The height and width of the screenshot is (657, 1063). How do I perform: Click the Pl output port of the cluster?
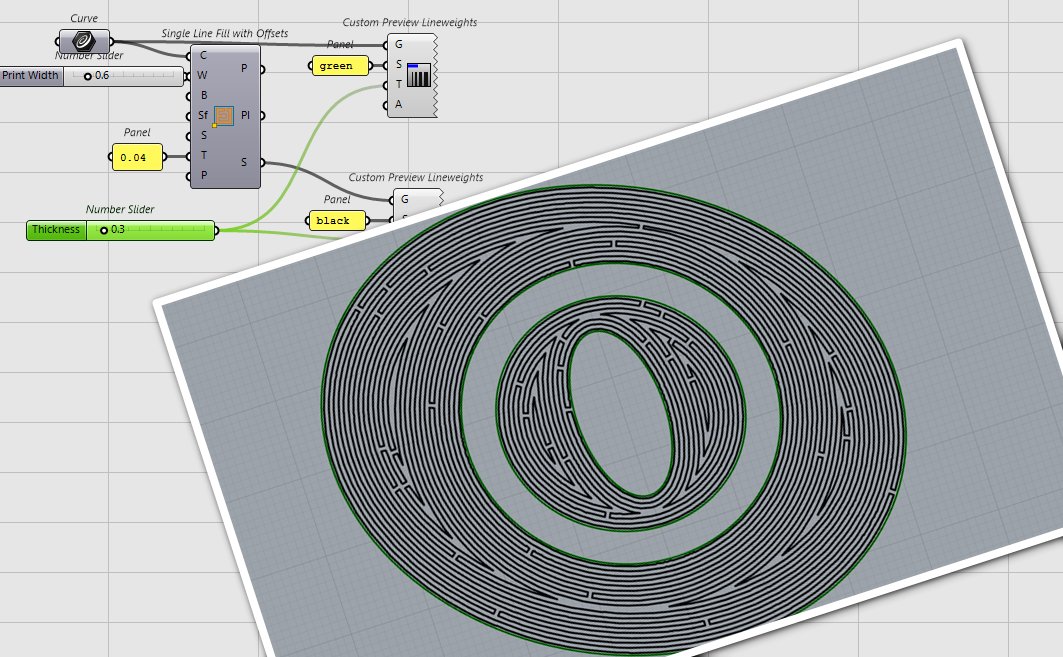(262, 116)
